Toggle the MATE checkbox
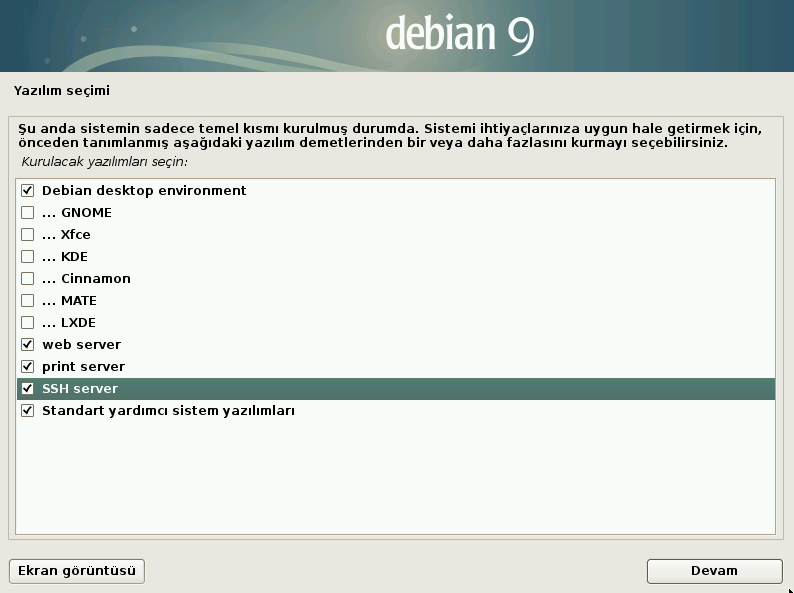The height and width of the screenshot is (593, 794). point(27,300)
